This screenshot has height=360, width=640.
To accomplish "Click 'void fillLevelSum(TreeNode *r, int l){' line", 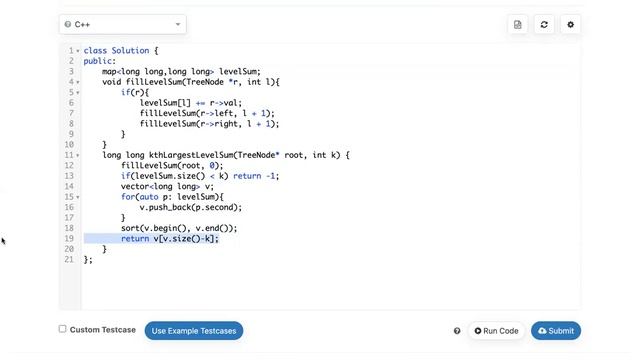I will tap(191, 82).
